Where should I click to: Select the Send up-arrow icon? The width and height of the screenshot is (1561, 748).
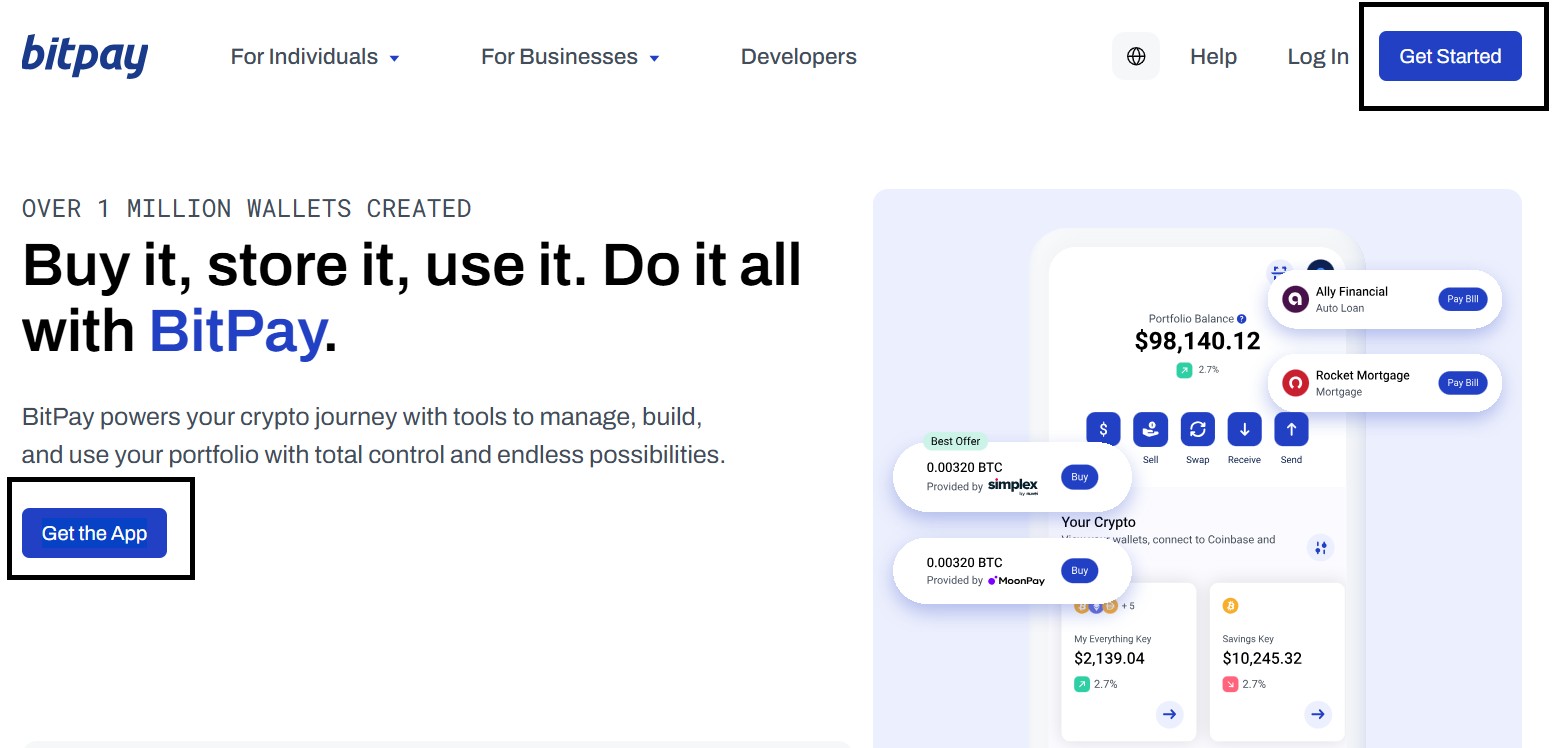(1291, 430)
